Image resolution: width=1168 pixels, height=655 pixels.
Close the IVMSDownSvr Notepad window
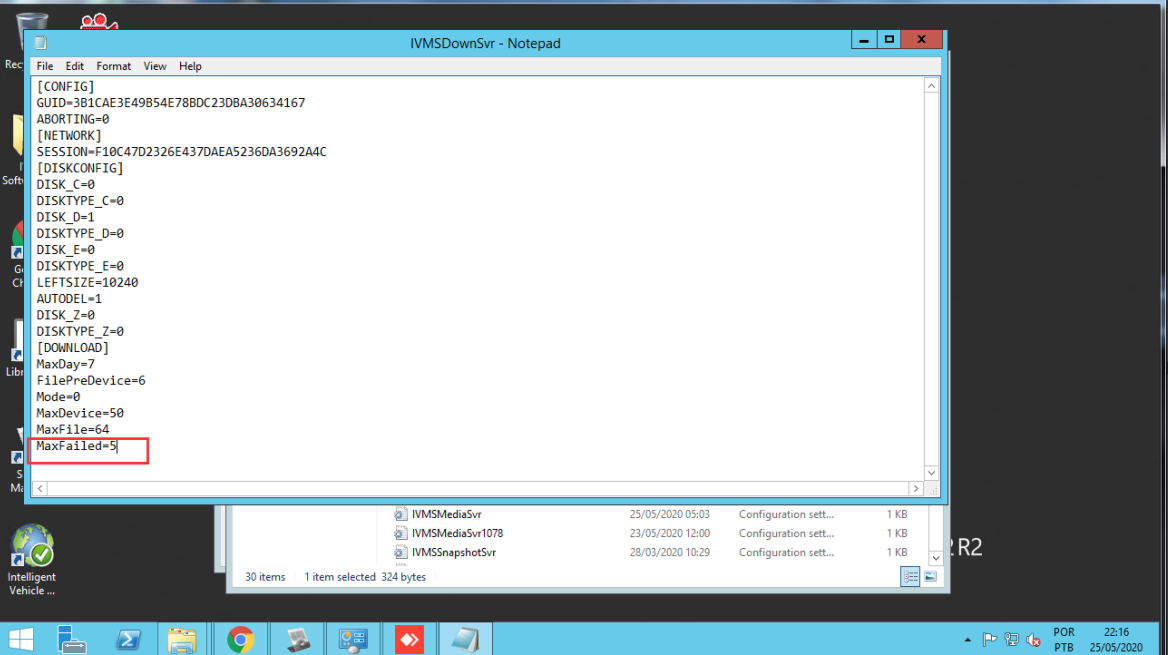pyautogui.click(x=921, y=40)
